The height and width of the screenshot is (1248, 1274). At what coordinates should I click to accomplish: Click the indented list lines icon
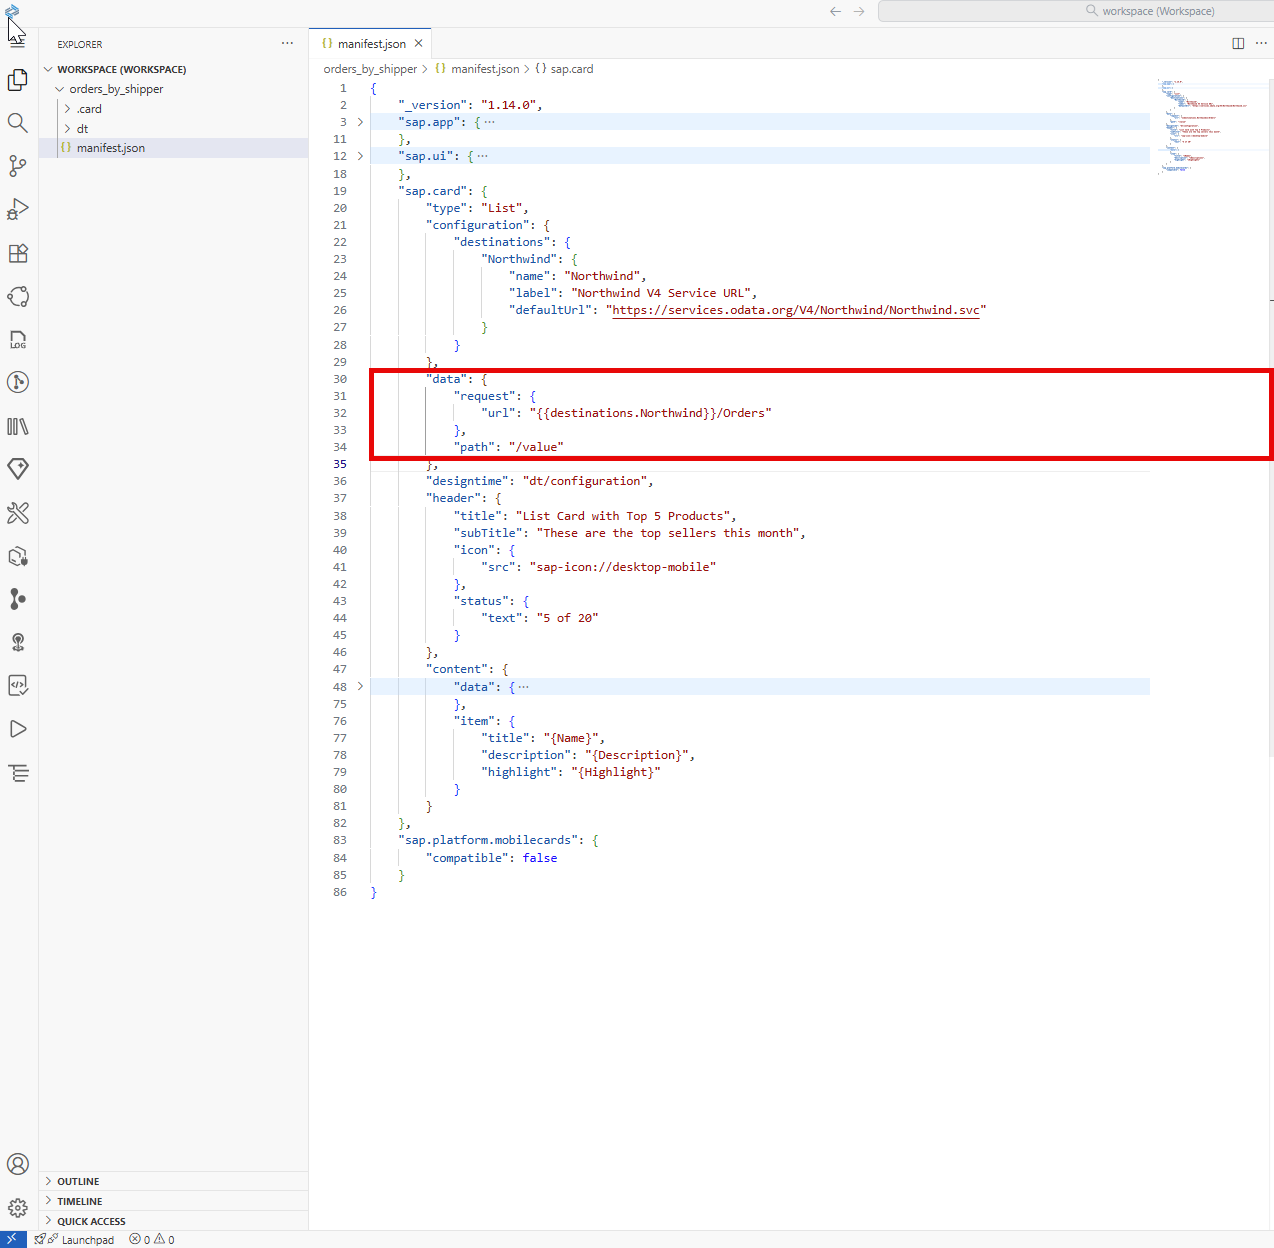(x=18, y=773)
